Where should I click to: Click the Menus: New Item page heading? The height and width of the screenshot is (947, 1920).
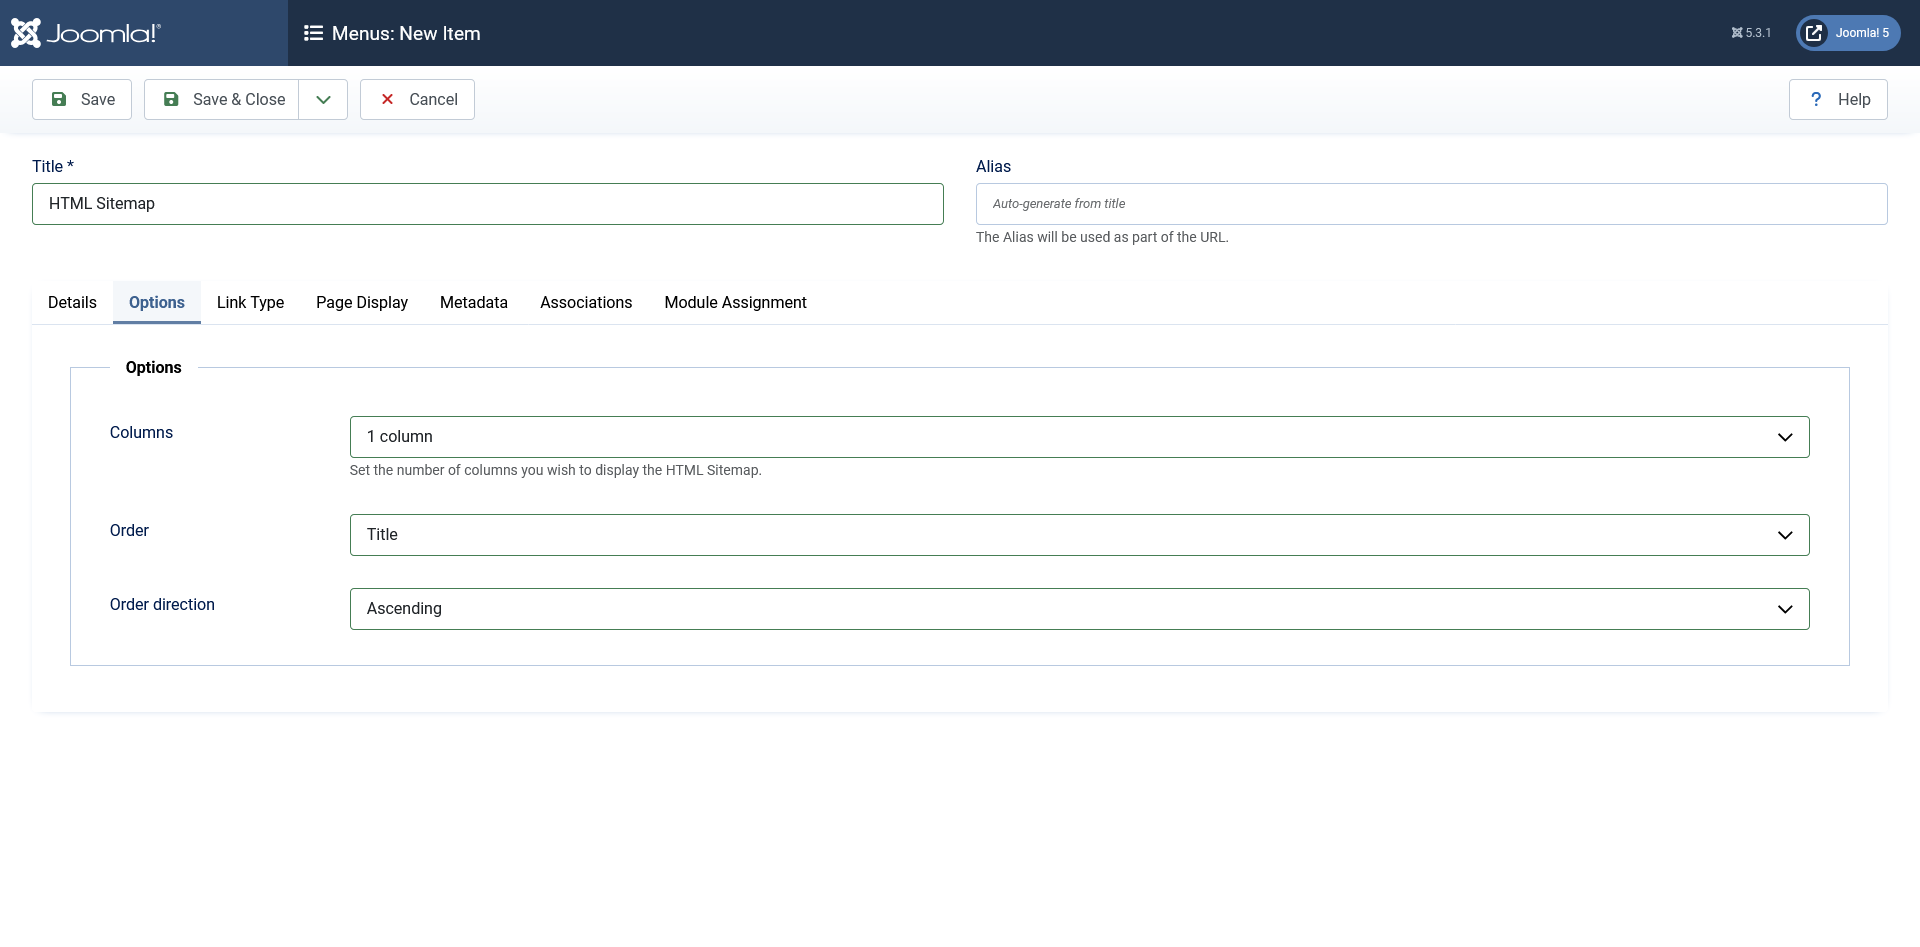406,33
